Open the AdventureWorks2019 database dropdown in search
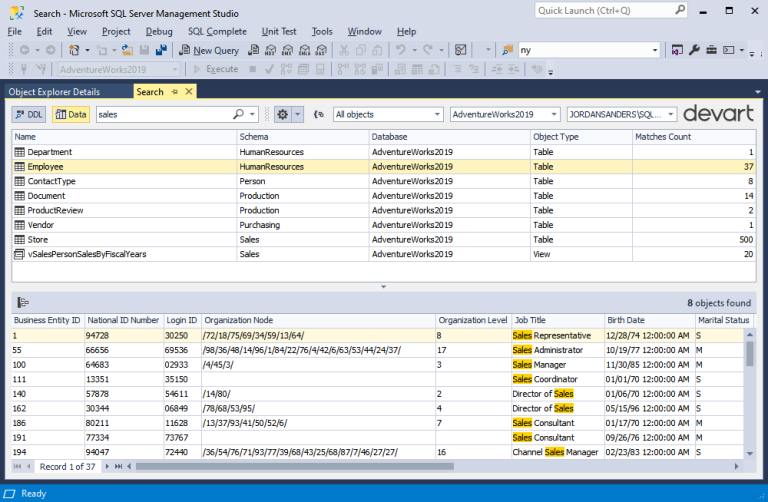Screen dimensions: 768x502 pyautogui.click(x=553, y=115)
